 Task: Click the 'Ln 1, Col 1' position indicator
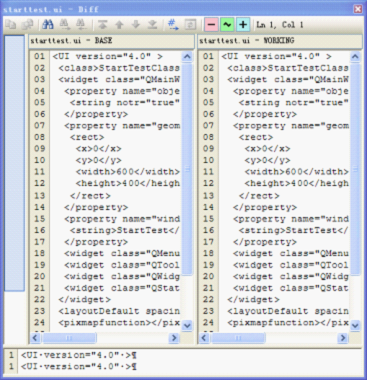point(280,25)
